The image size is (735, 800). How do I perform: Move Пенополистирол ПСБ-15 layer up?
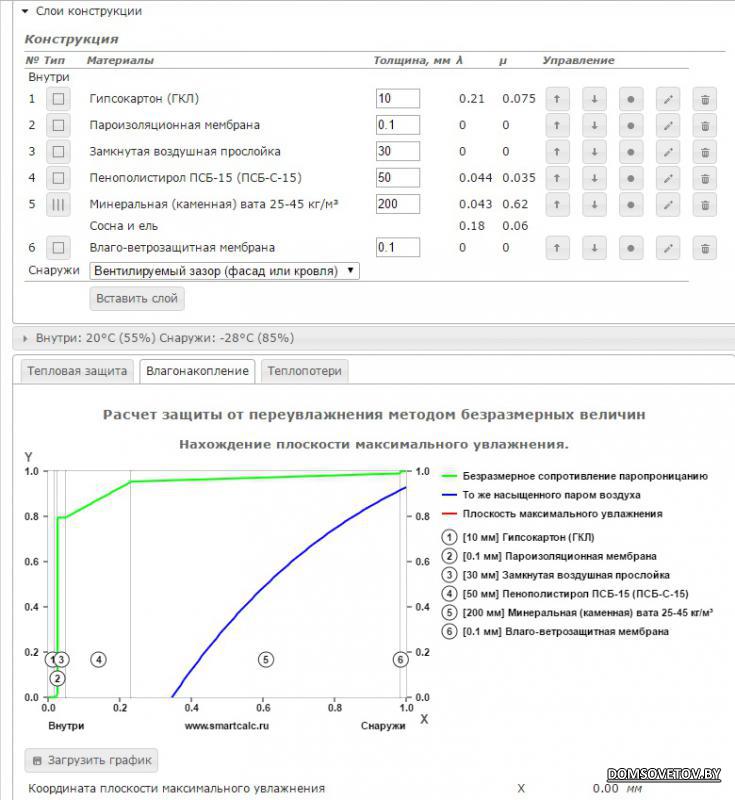[557, 179]
